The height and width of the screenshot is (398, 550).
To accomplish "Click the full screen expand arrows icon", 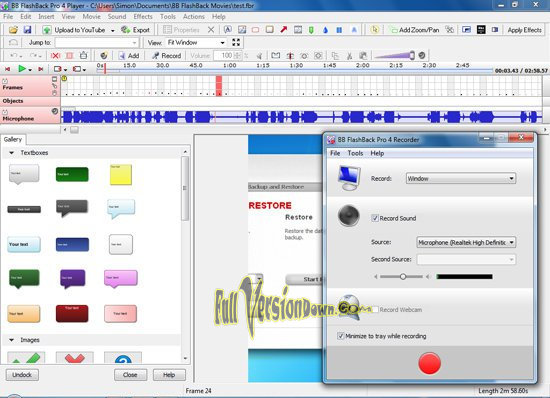I will tap(236, 43).
